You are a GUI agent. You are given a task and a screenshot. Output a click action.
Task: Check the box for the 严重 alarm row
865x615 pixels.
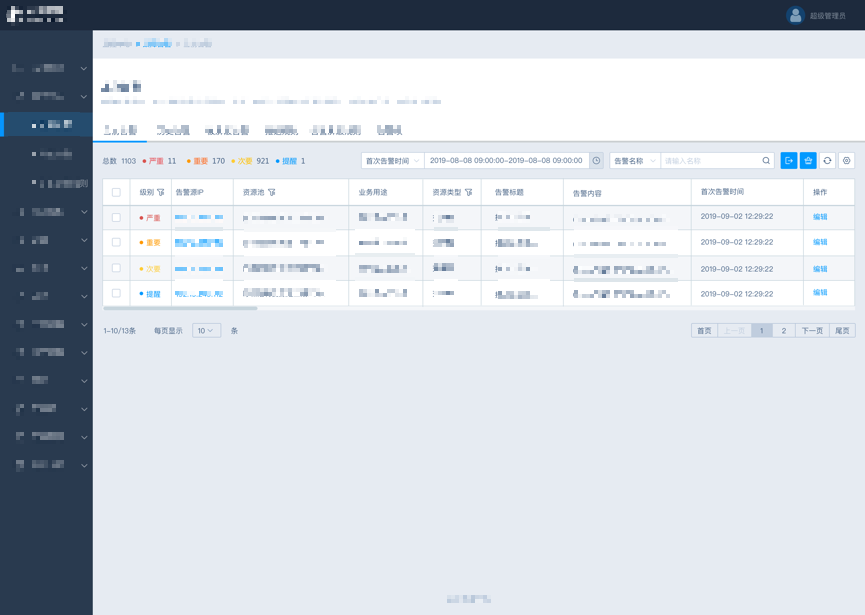click(116, 217)
